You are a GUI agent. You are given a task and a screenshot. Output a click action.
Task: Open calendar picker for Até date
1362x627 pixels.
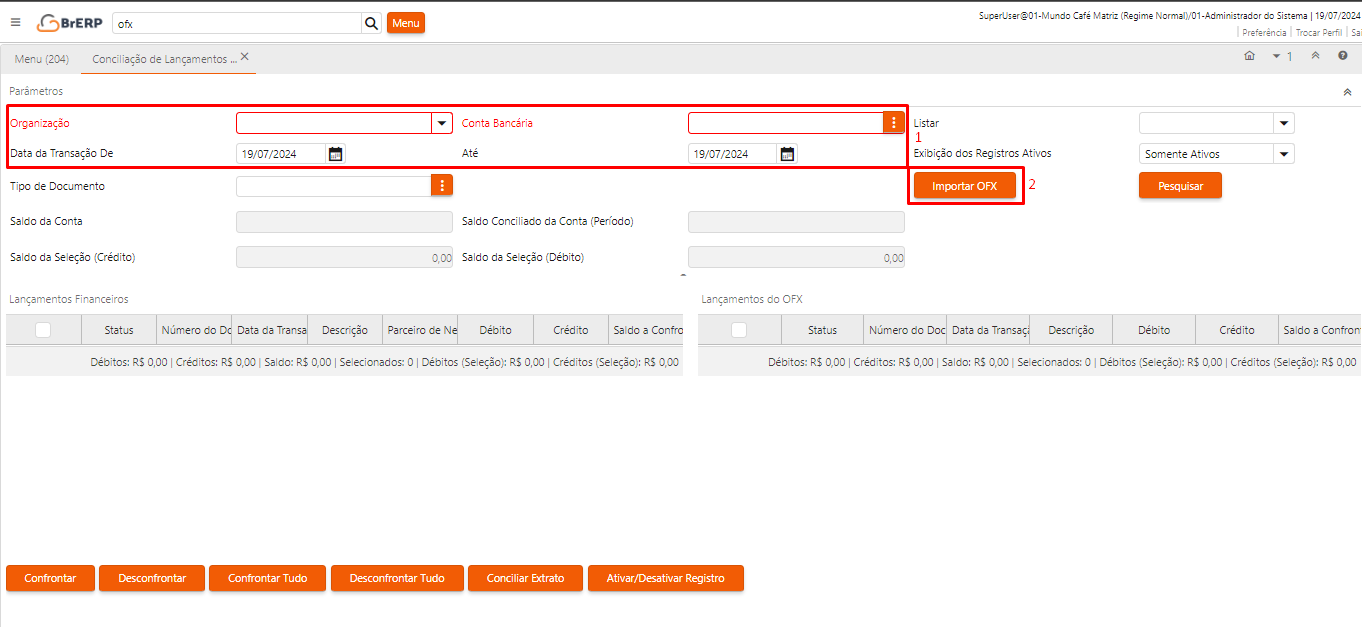coord(788,154)
